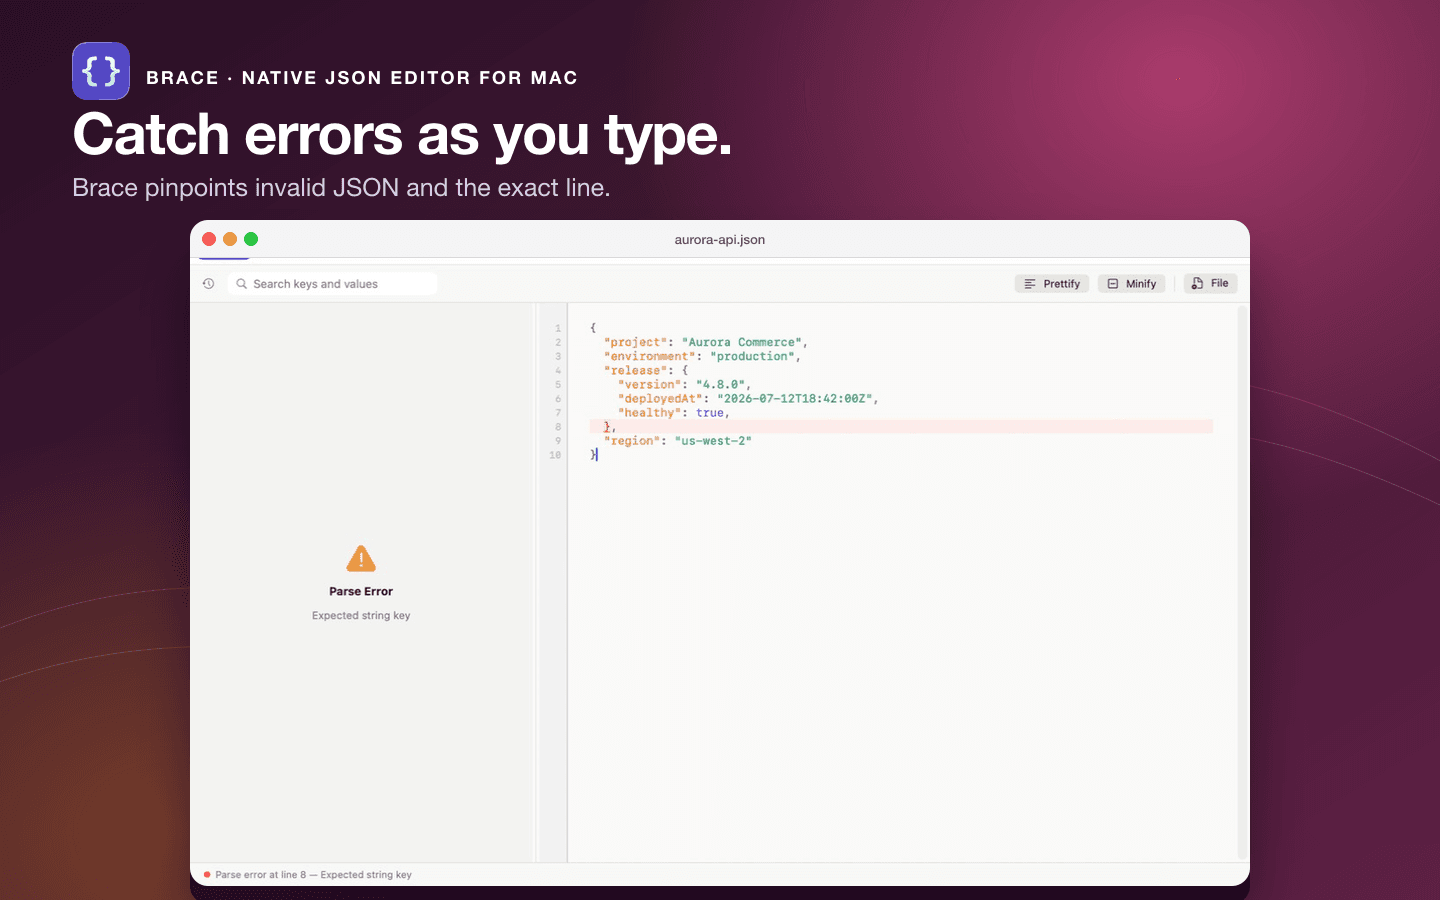The width and height of the screenshot is (1440, 900).
Task: Click the Brace app logo icon
Action: tap(101, 71)
